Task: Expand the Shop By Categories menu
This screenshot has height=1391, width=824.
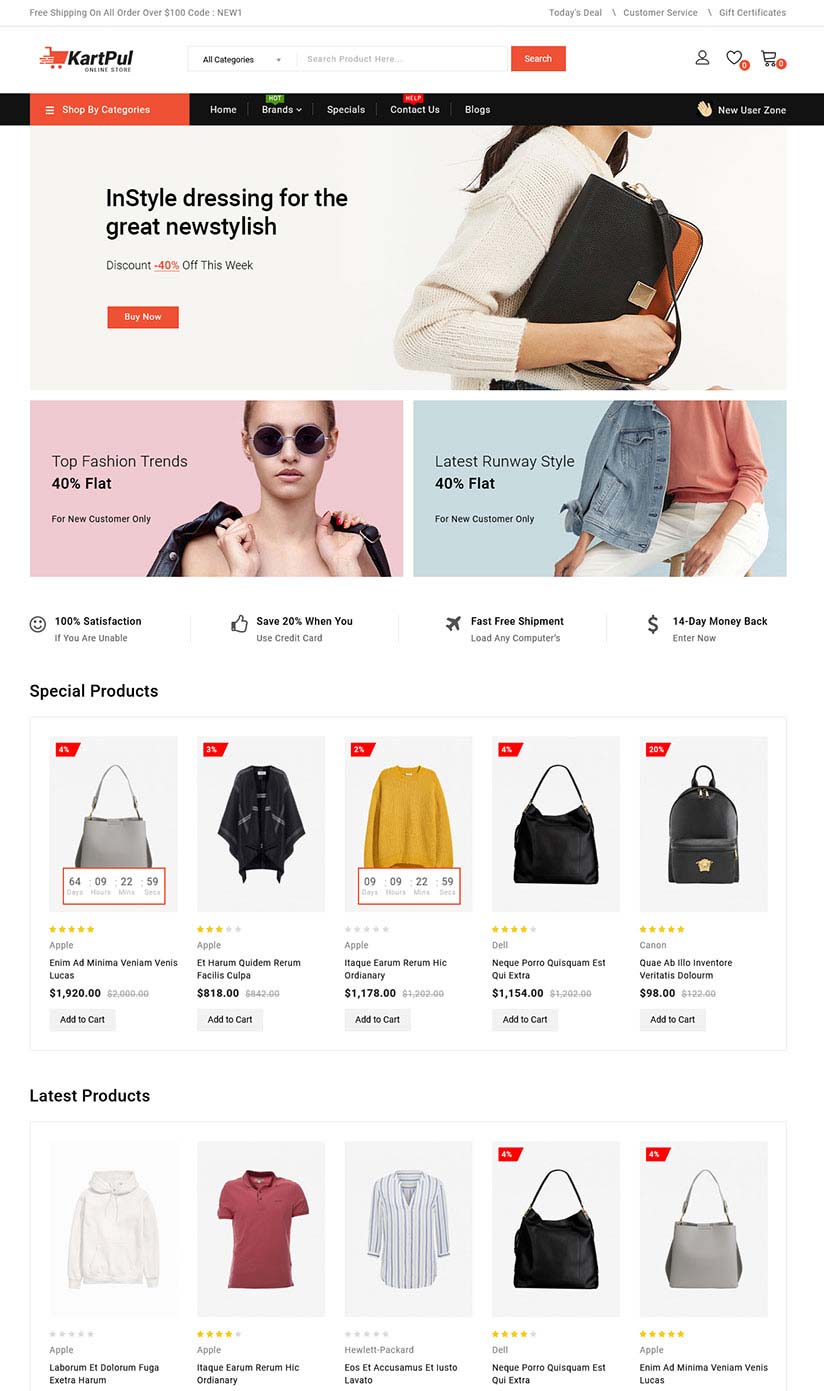Action: click(109, 109)
